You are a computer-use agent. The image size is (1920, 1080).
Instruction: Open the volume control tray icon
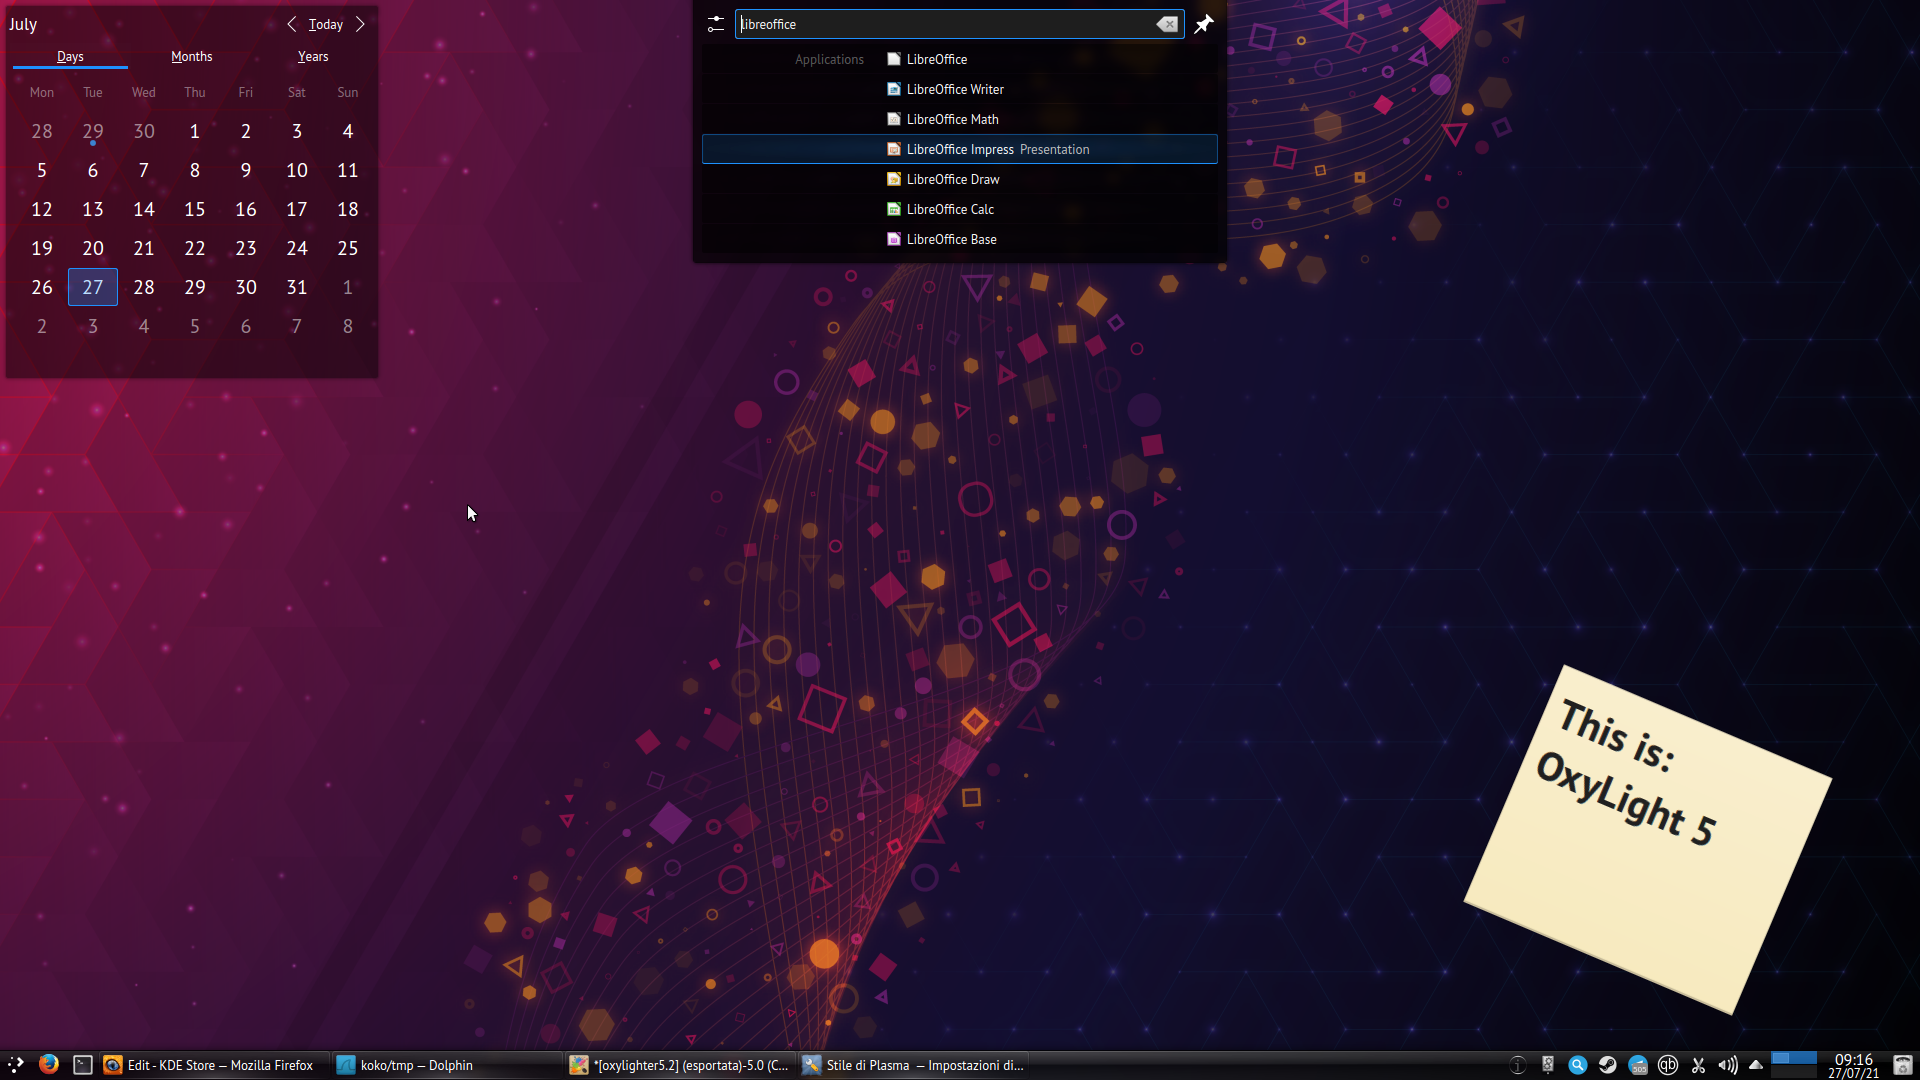(x=1728, y=1065)
